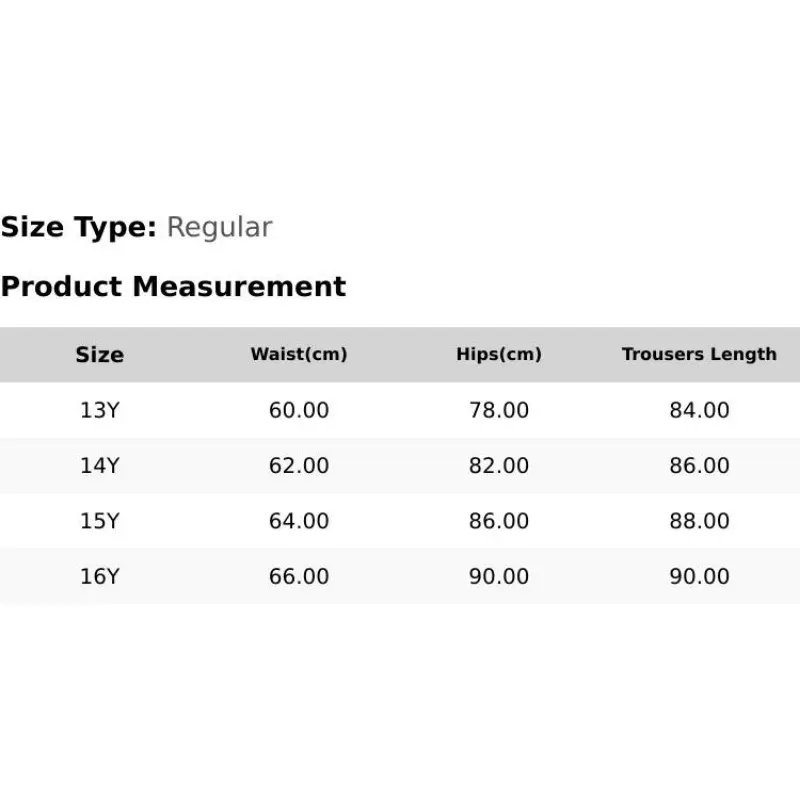Select the 15Y size row label
Screen dimensions: 800x800
[99, 521]
